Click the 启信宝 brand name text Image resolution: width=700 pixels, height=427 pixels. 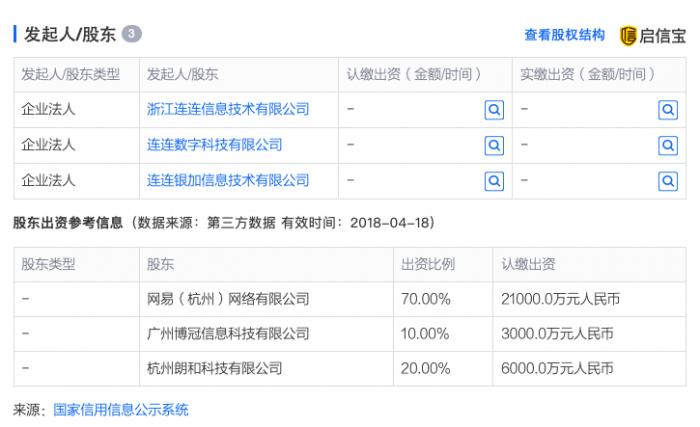[662, 36]
